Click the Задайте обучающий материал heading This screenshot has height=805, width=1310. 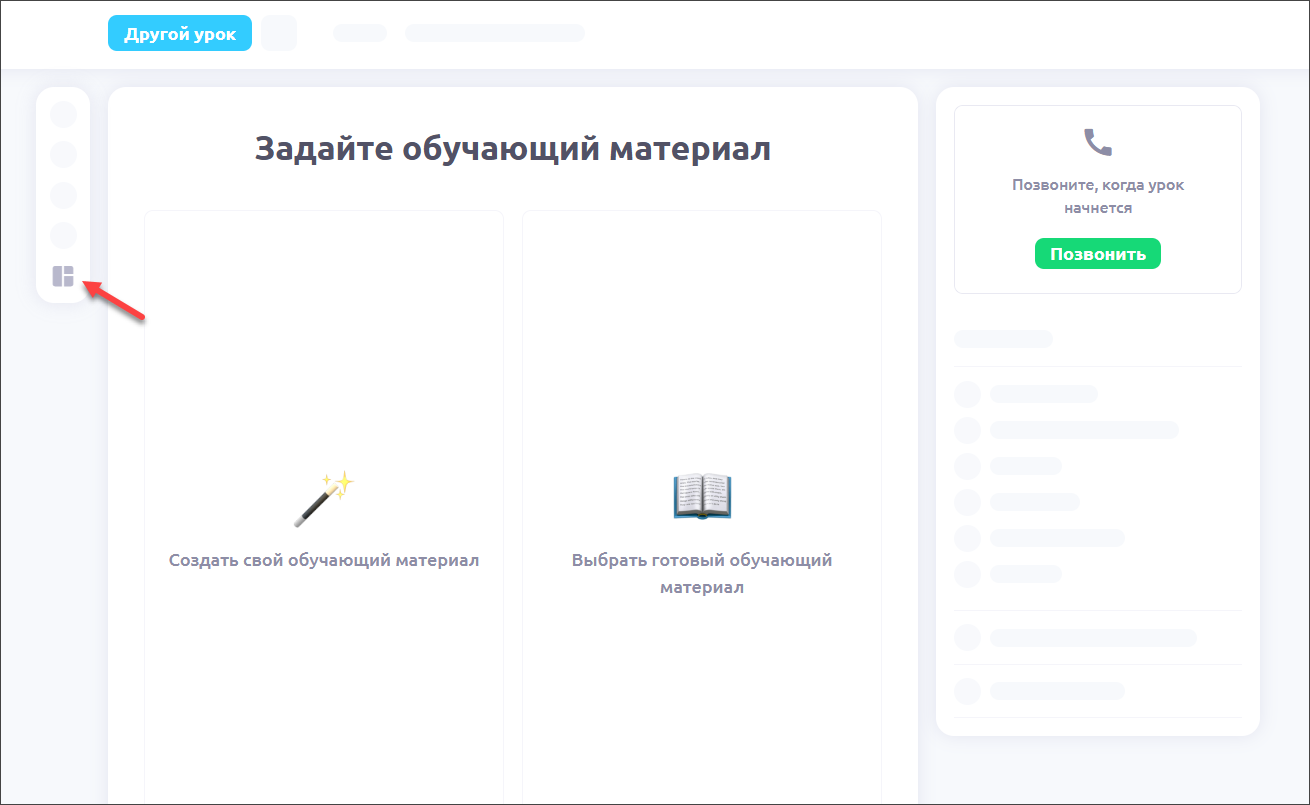click(513, 148)
